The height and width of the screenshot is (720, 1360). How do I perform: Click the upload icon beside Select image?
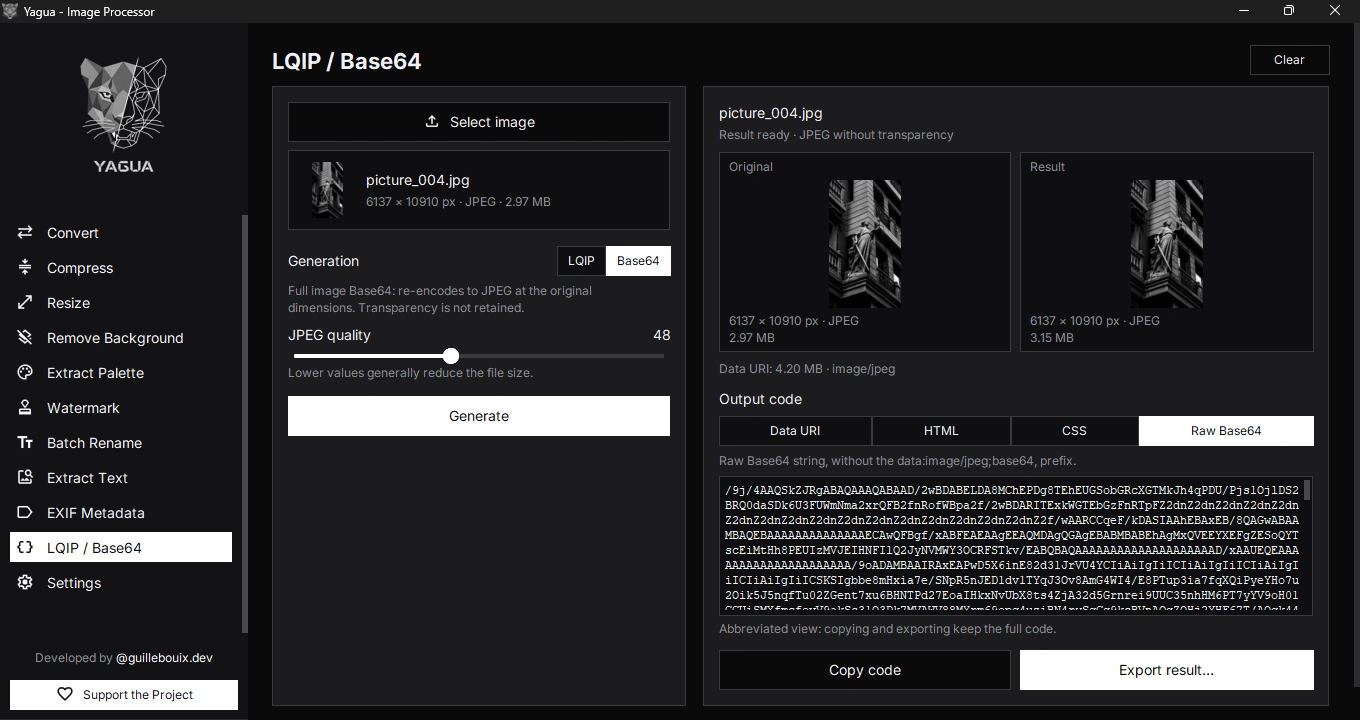432,122
